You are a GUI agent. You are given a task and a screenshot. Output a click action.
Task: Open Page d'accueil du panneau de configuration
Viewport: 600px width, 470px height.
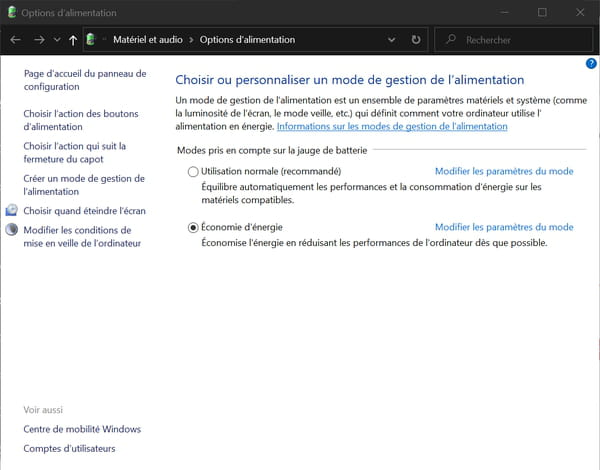[x=85, y=80]
